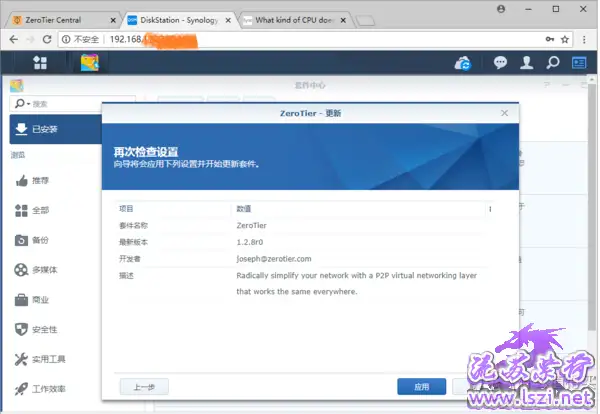The image size is (600, 414).
Task: Close the ZeroTier update dialog
Action: [x=504, y=113]
